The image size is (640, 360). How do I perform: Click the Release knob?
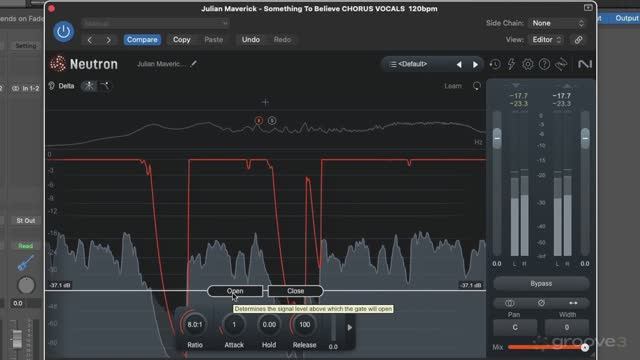coord(304,325)
